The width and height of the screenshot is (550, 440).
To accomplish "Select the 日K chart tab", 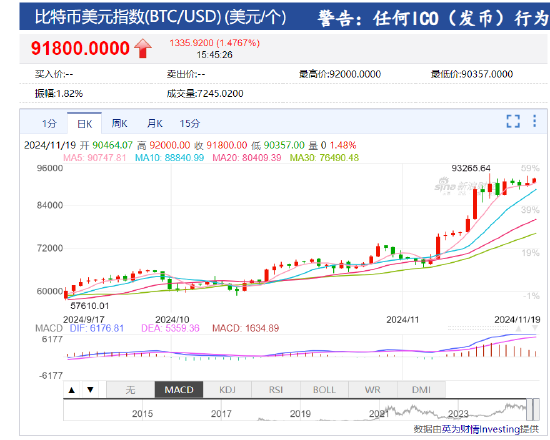I will click(x=85, y=124).
